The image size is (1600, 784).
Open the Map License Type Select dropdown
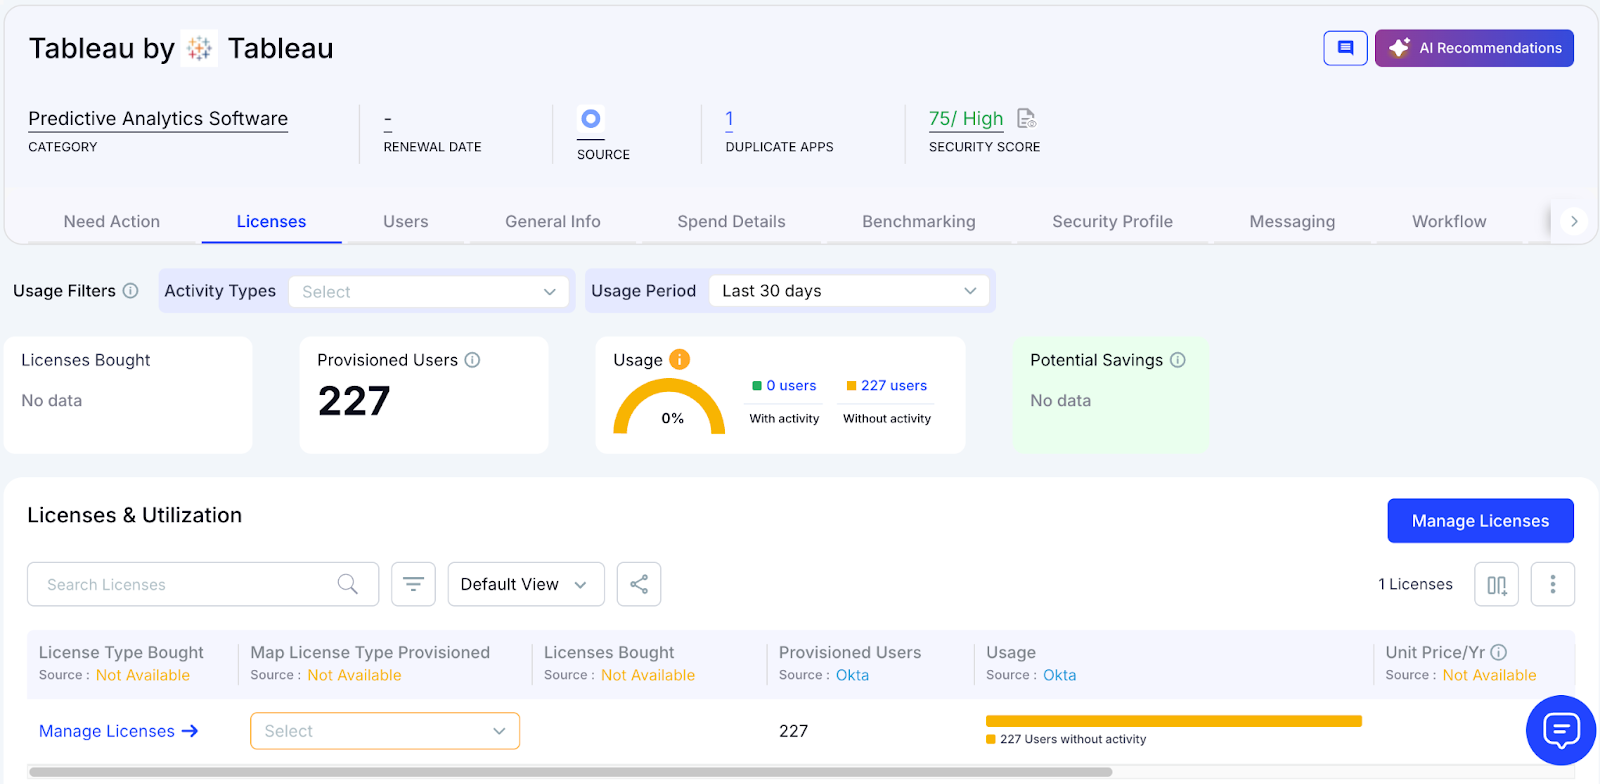coord(385,731)
